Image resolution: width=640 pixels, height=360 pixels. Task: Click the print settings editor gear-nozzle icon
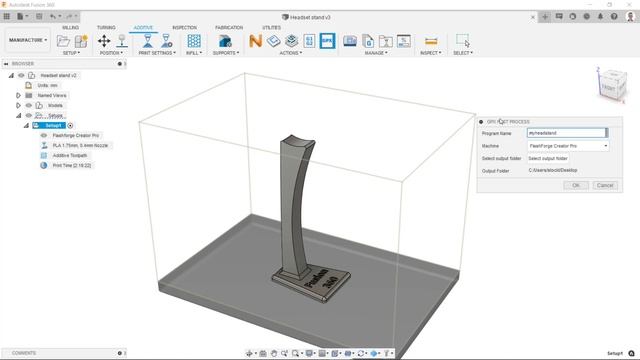[x=167, y=41]
